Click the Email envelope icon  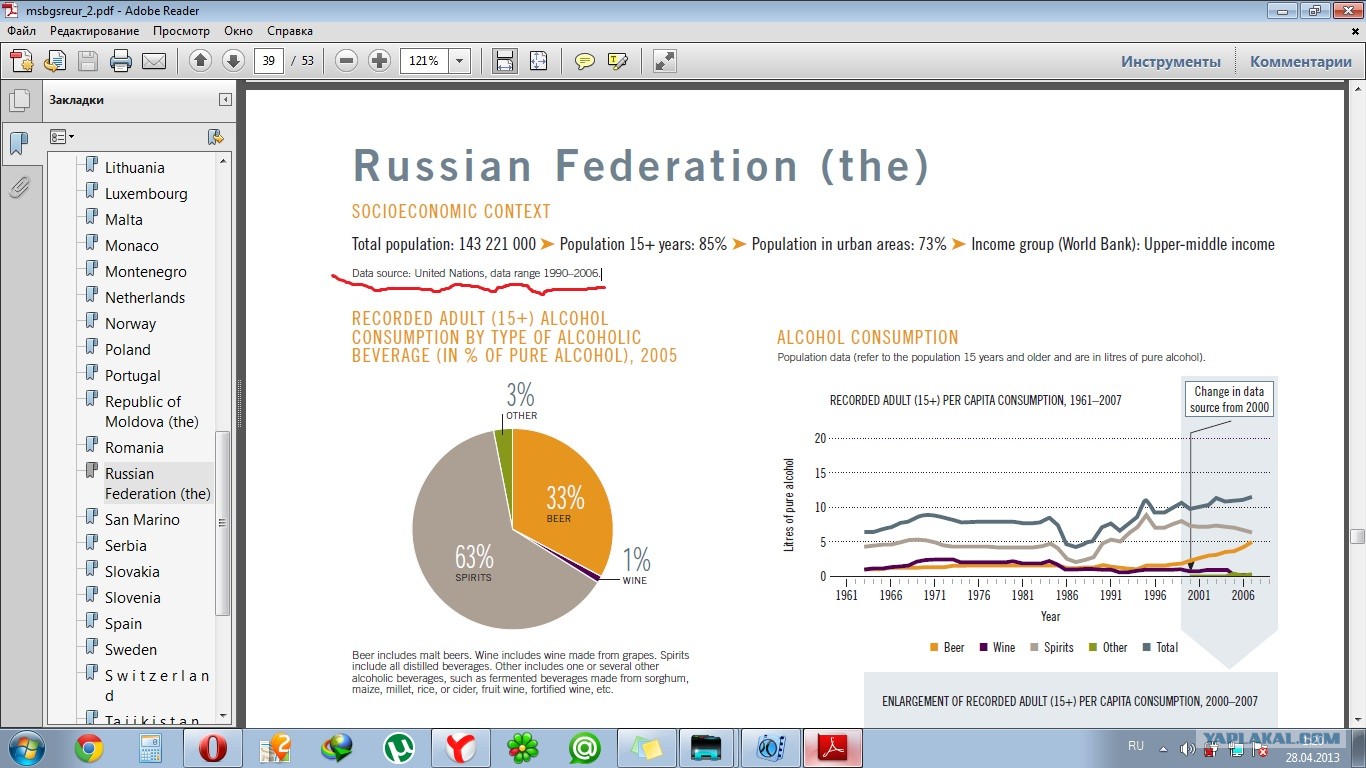coord(154,61)
